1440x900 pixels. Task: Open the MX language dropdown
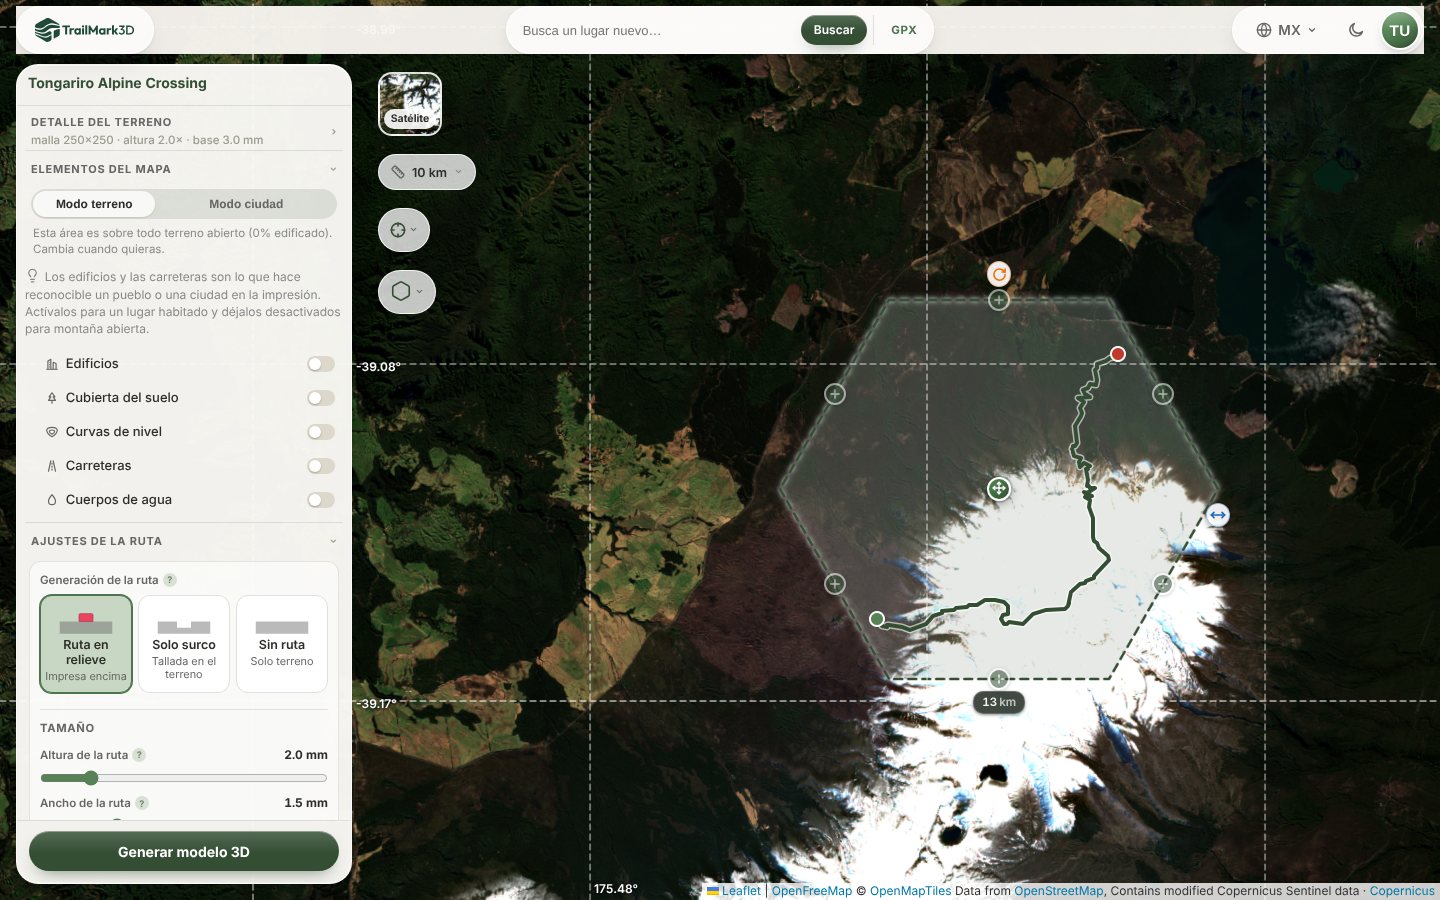click(1286, 30)
